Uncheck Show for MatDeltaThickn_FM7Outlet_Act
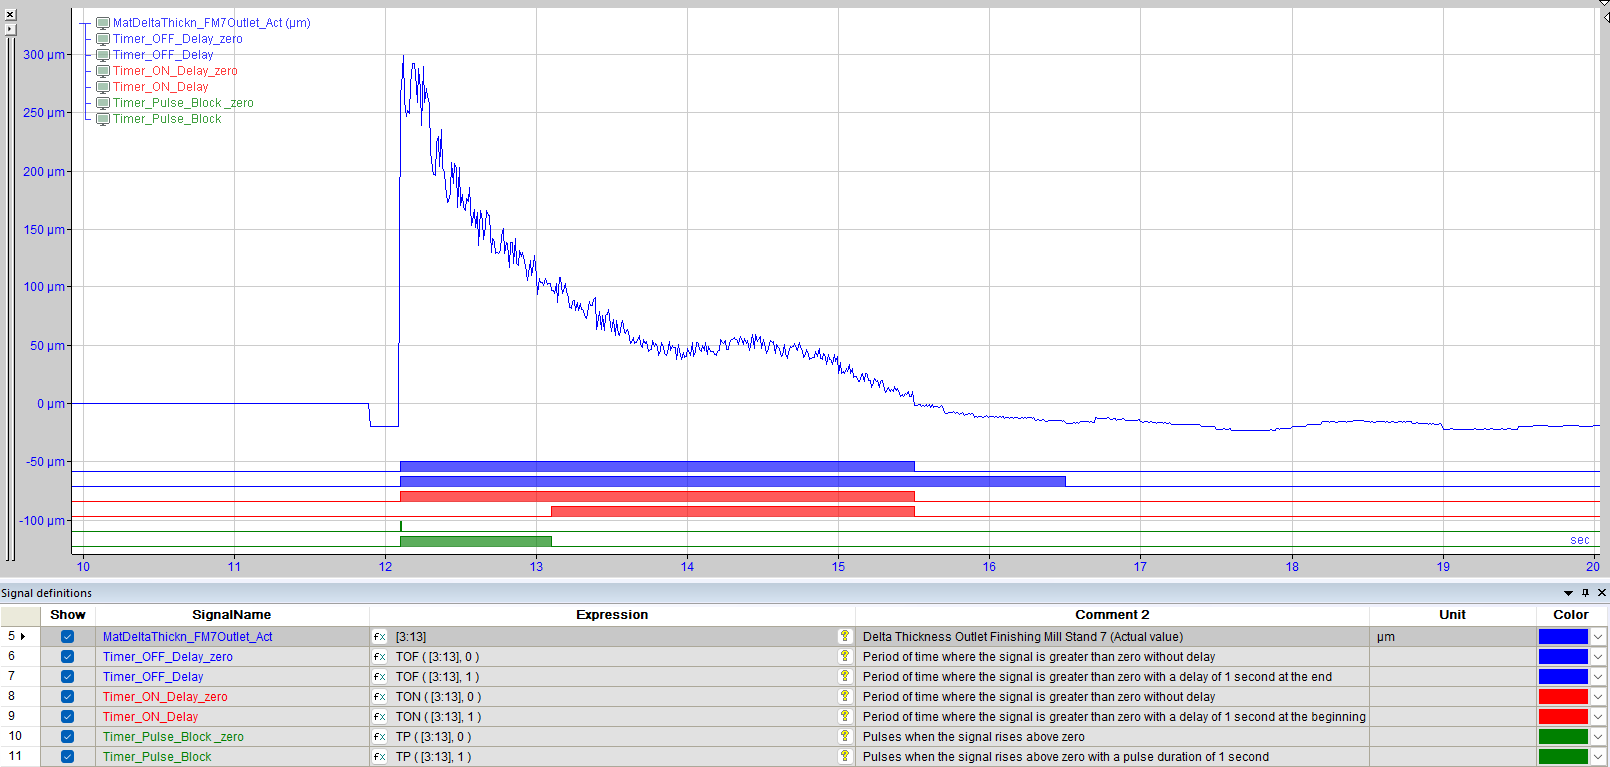Image resolution: width=1610 pixels, height=767 pixels. [67, 637]
